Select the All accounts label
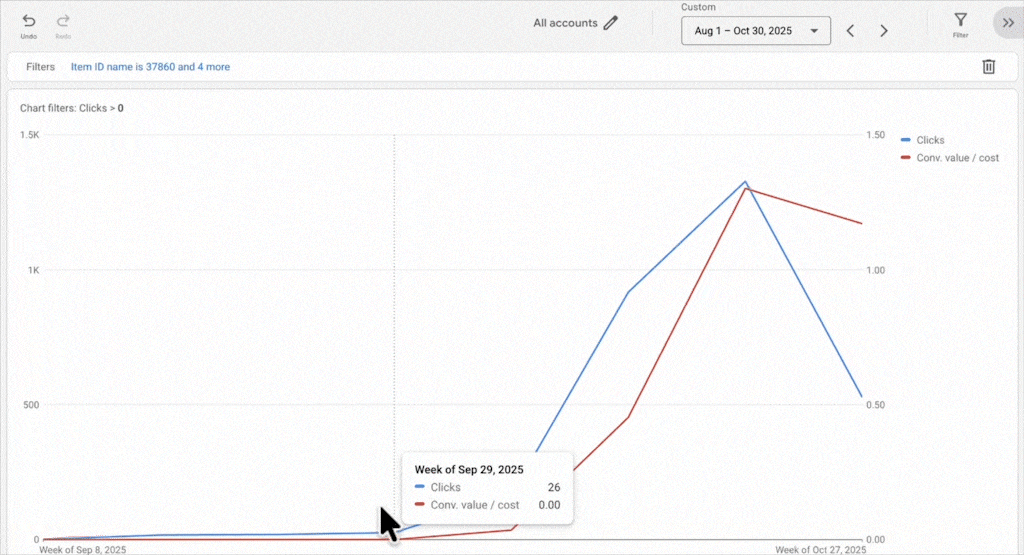The height and width of the screenshot is (555, 1024). pos(565,23)
